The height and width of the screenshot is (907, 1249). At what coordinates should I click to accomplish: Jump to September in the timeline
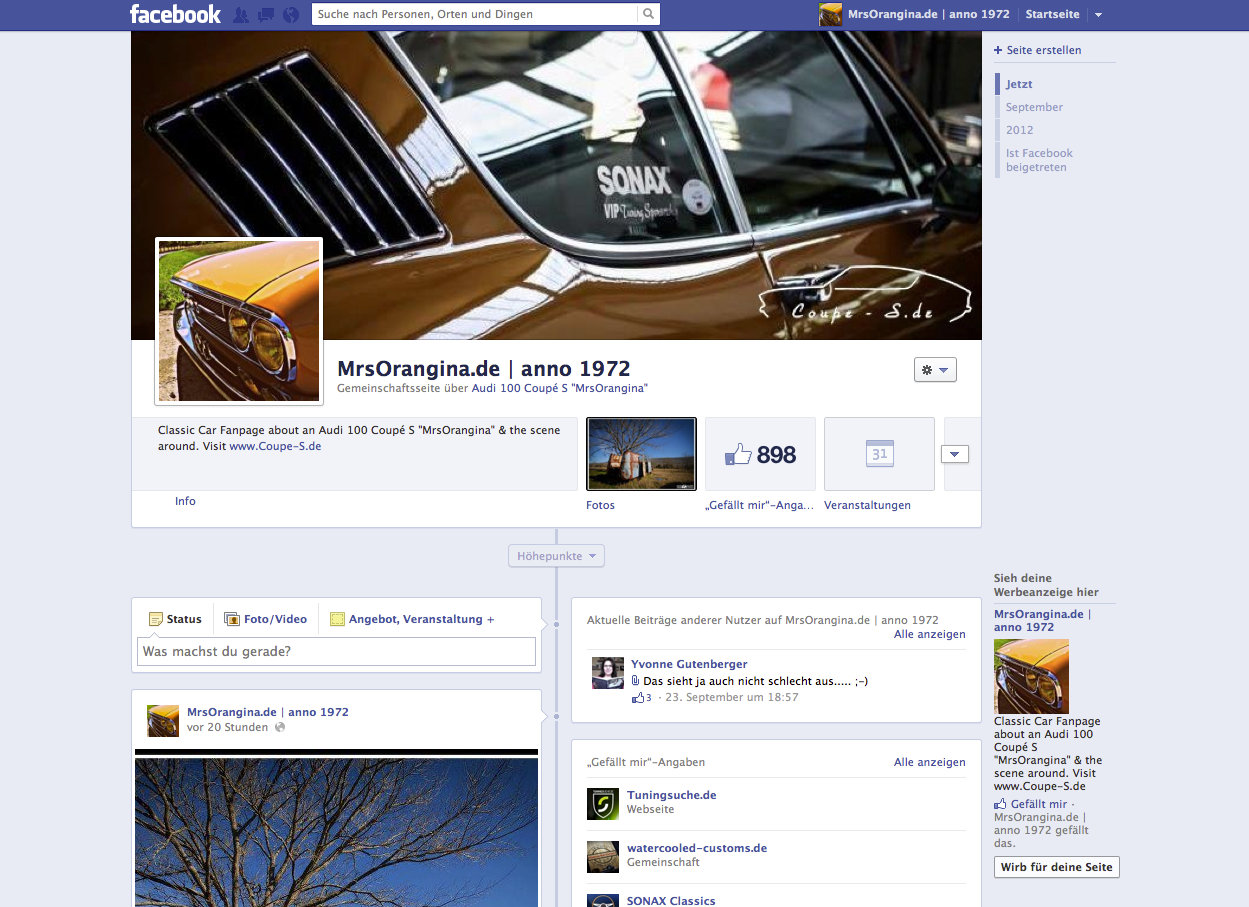(x=1034, y=107)
